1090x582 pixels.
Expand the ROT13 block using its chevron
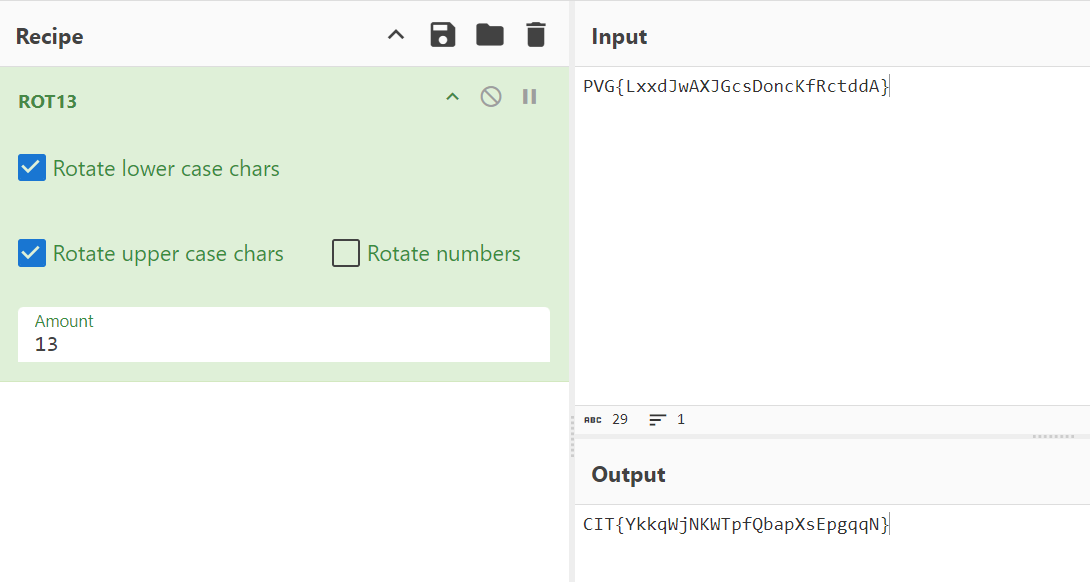pos(452,96)
